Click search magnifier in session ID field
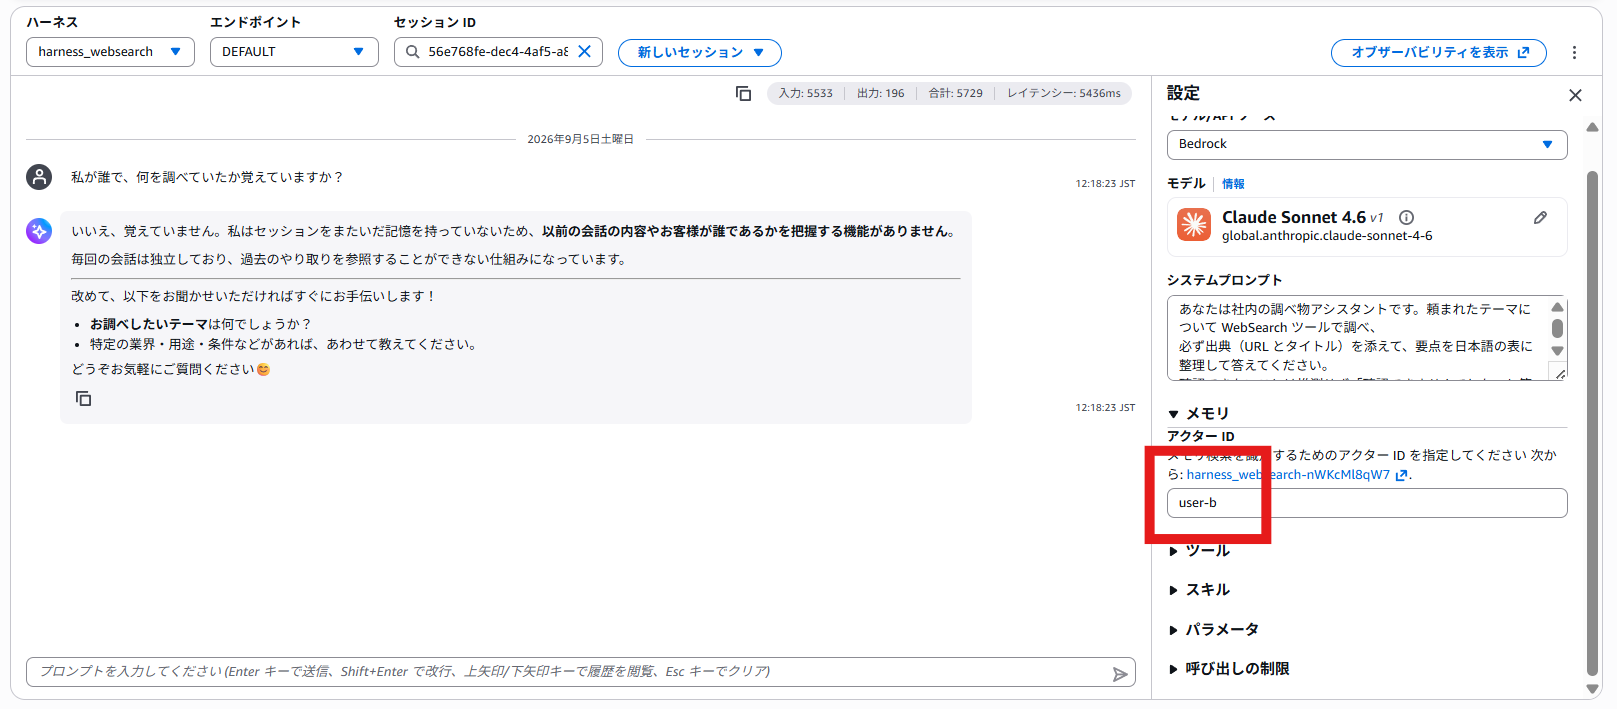1617x709 pixels. pyautogui.click(x=412, y=52)
